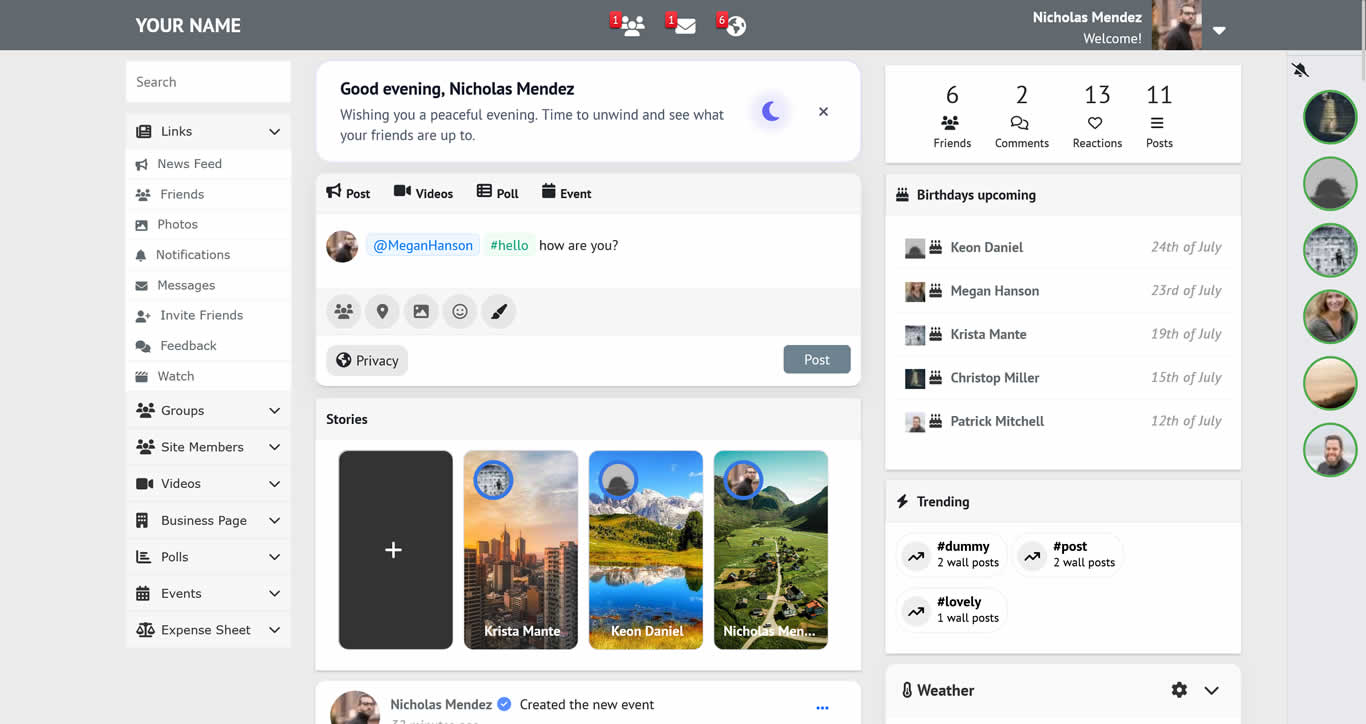Switch to the Videos composer tab
This screenshot has width=1366, height=724.
point(423,193)
